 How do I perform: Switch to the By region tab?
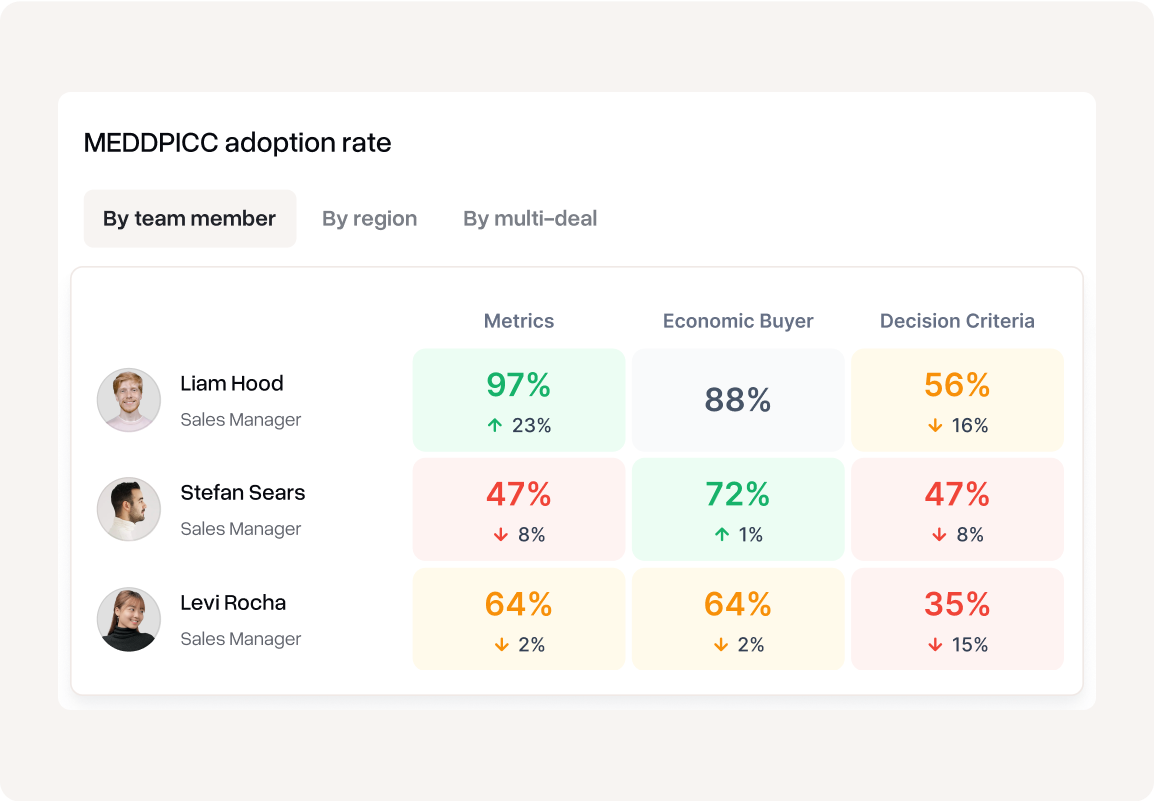[x=369, y=218]
